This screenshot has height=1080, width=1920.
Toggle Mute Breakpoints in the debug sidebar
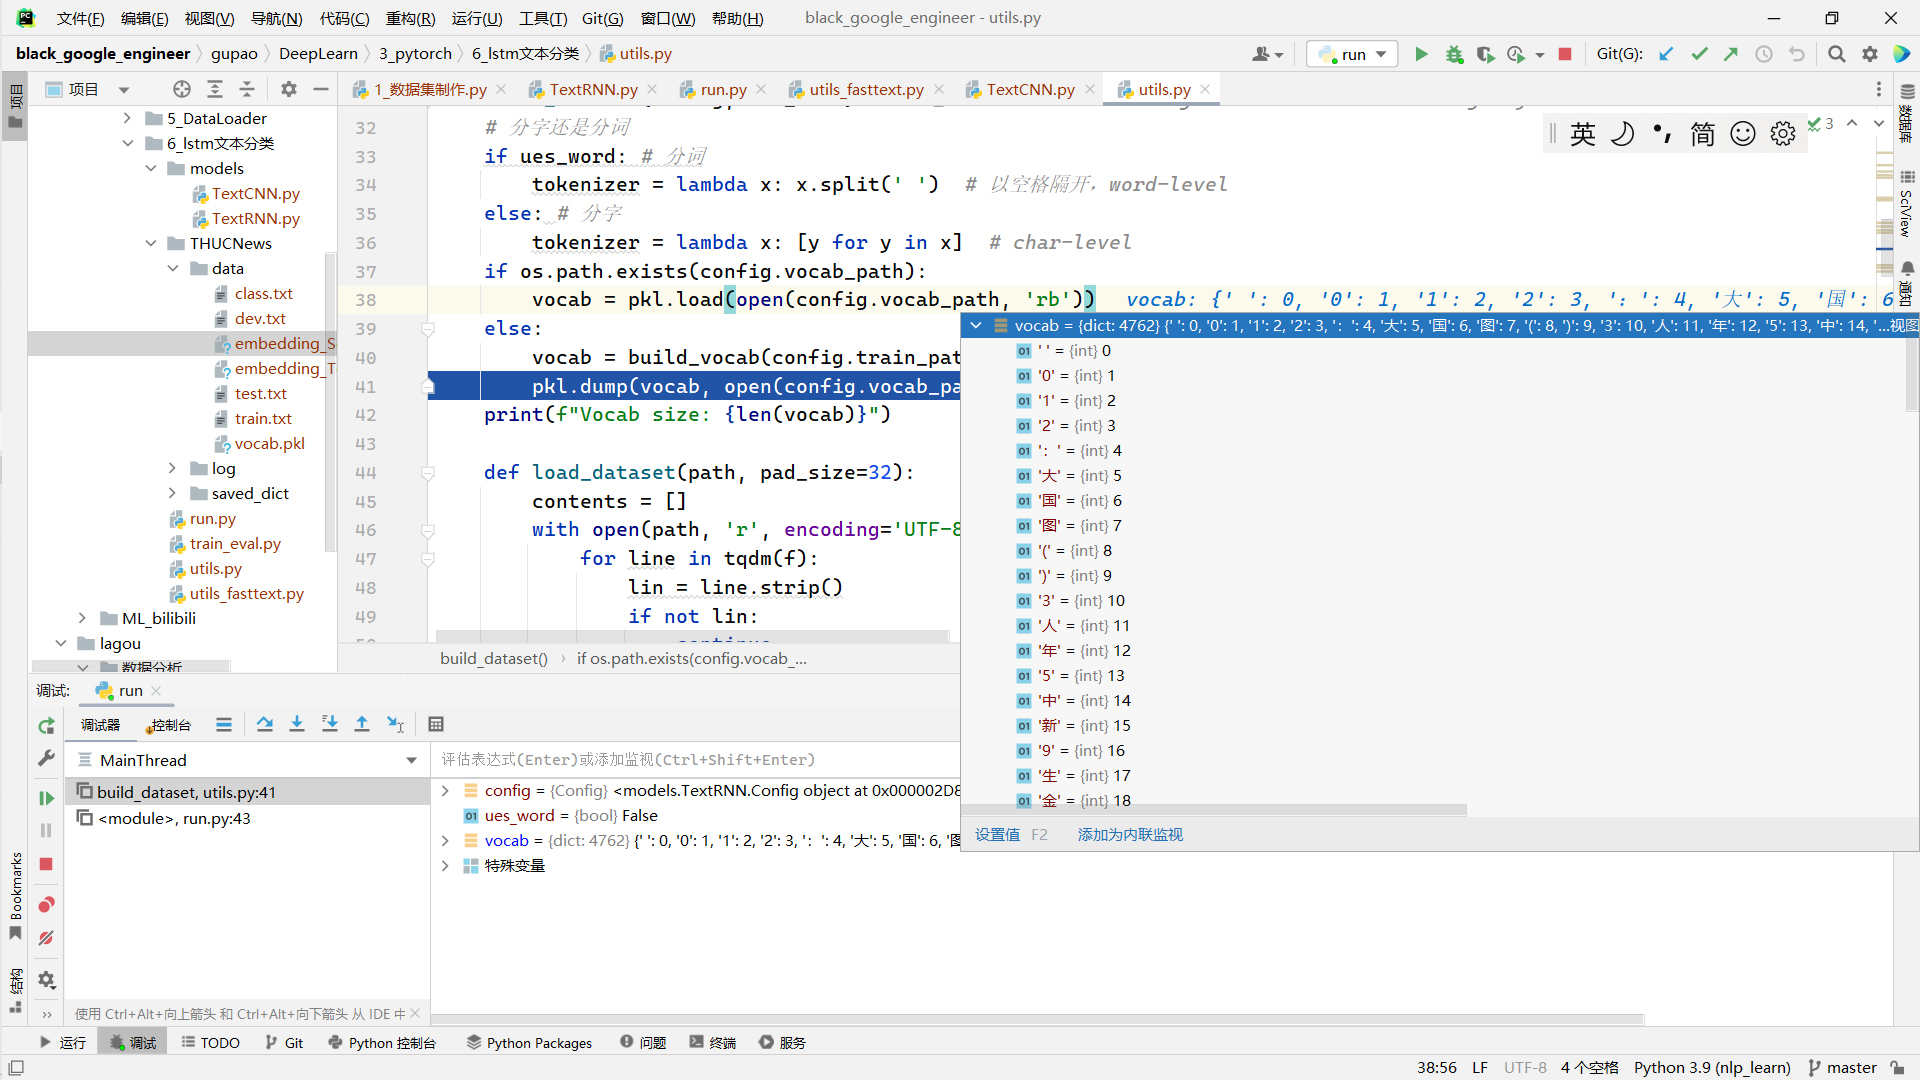(x=46, y=938)
